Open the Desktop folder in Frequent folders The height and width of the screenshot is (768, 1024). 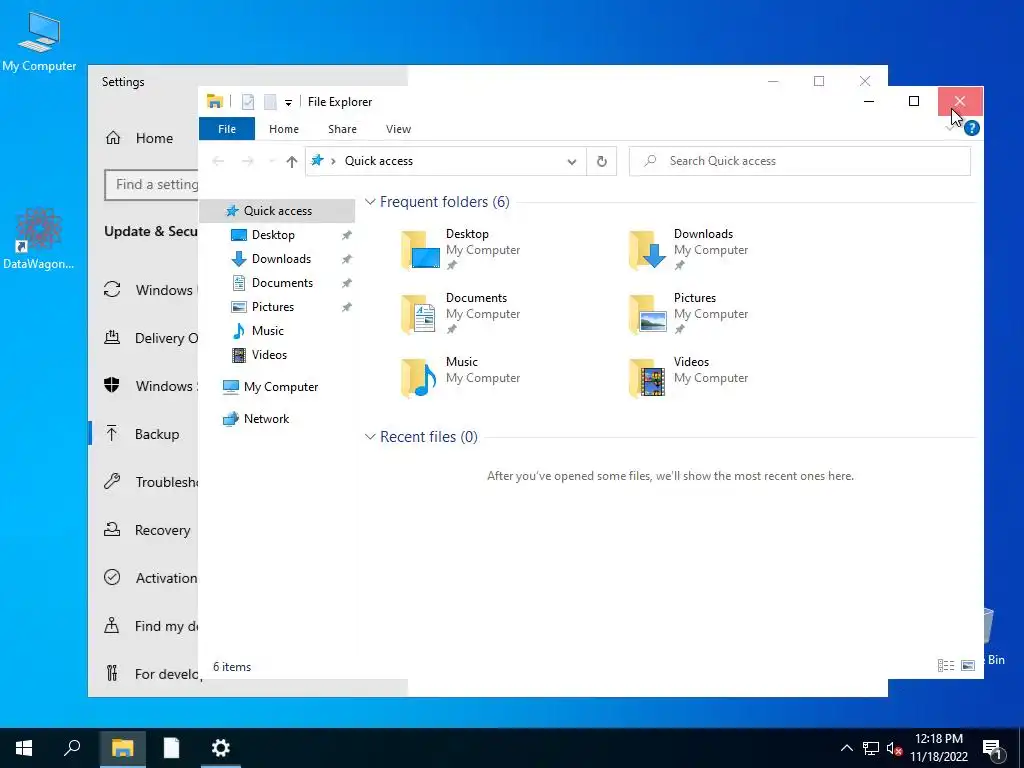pos(460,249)
